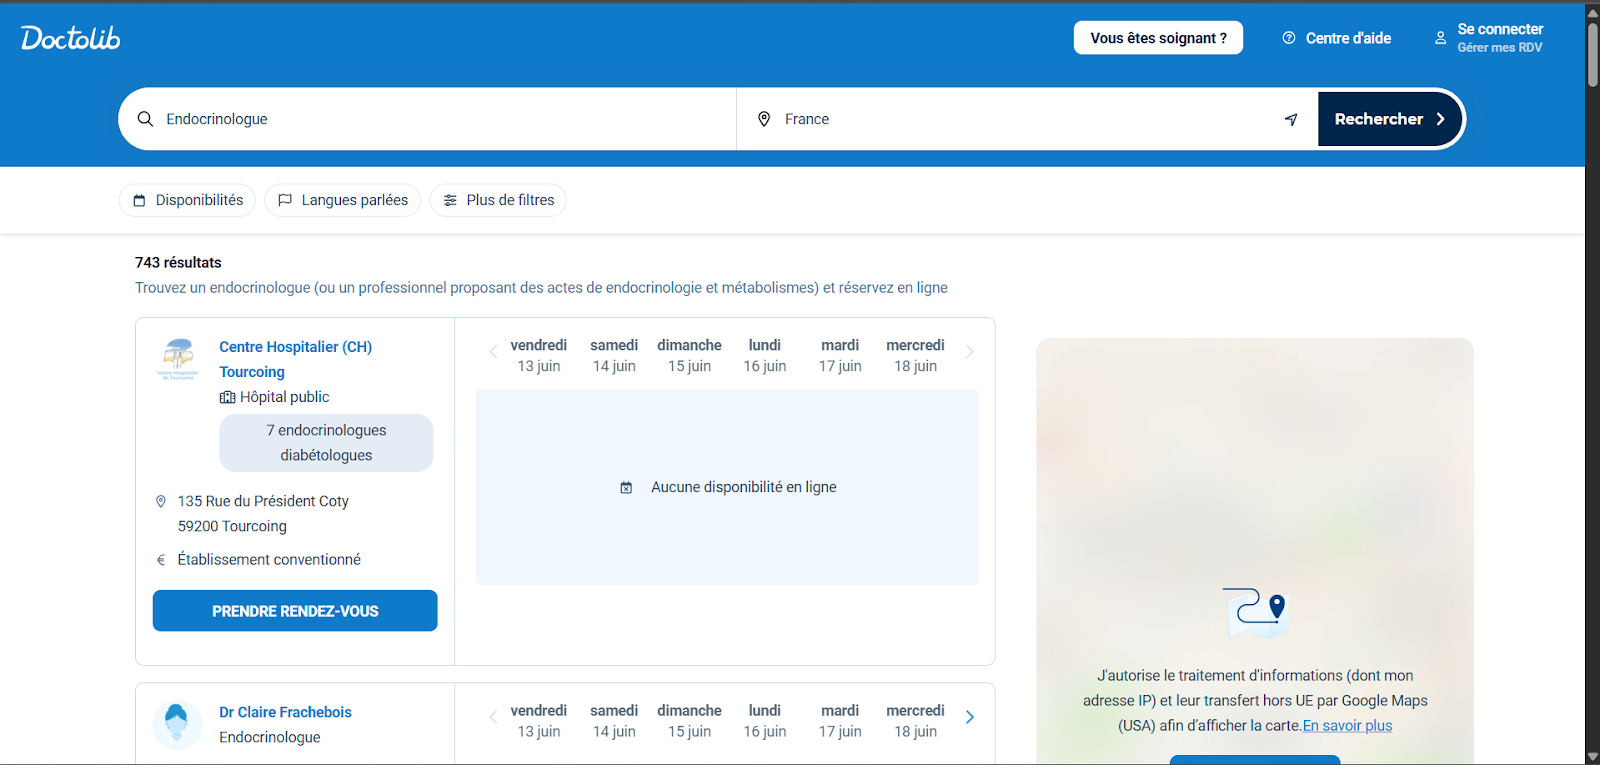
Task: Click the map route illustration icon
Action: click(x=1255, y=612)
